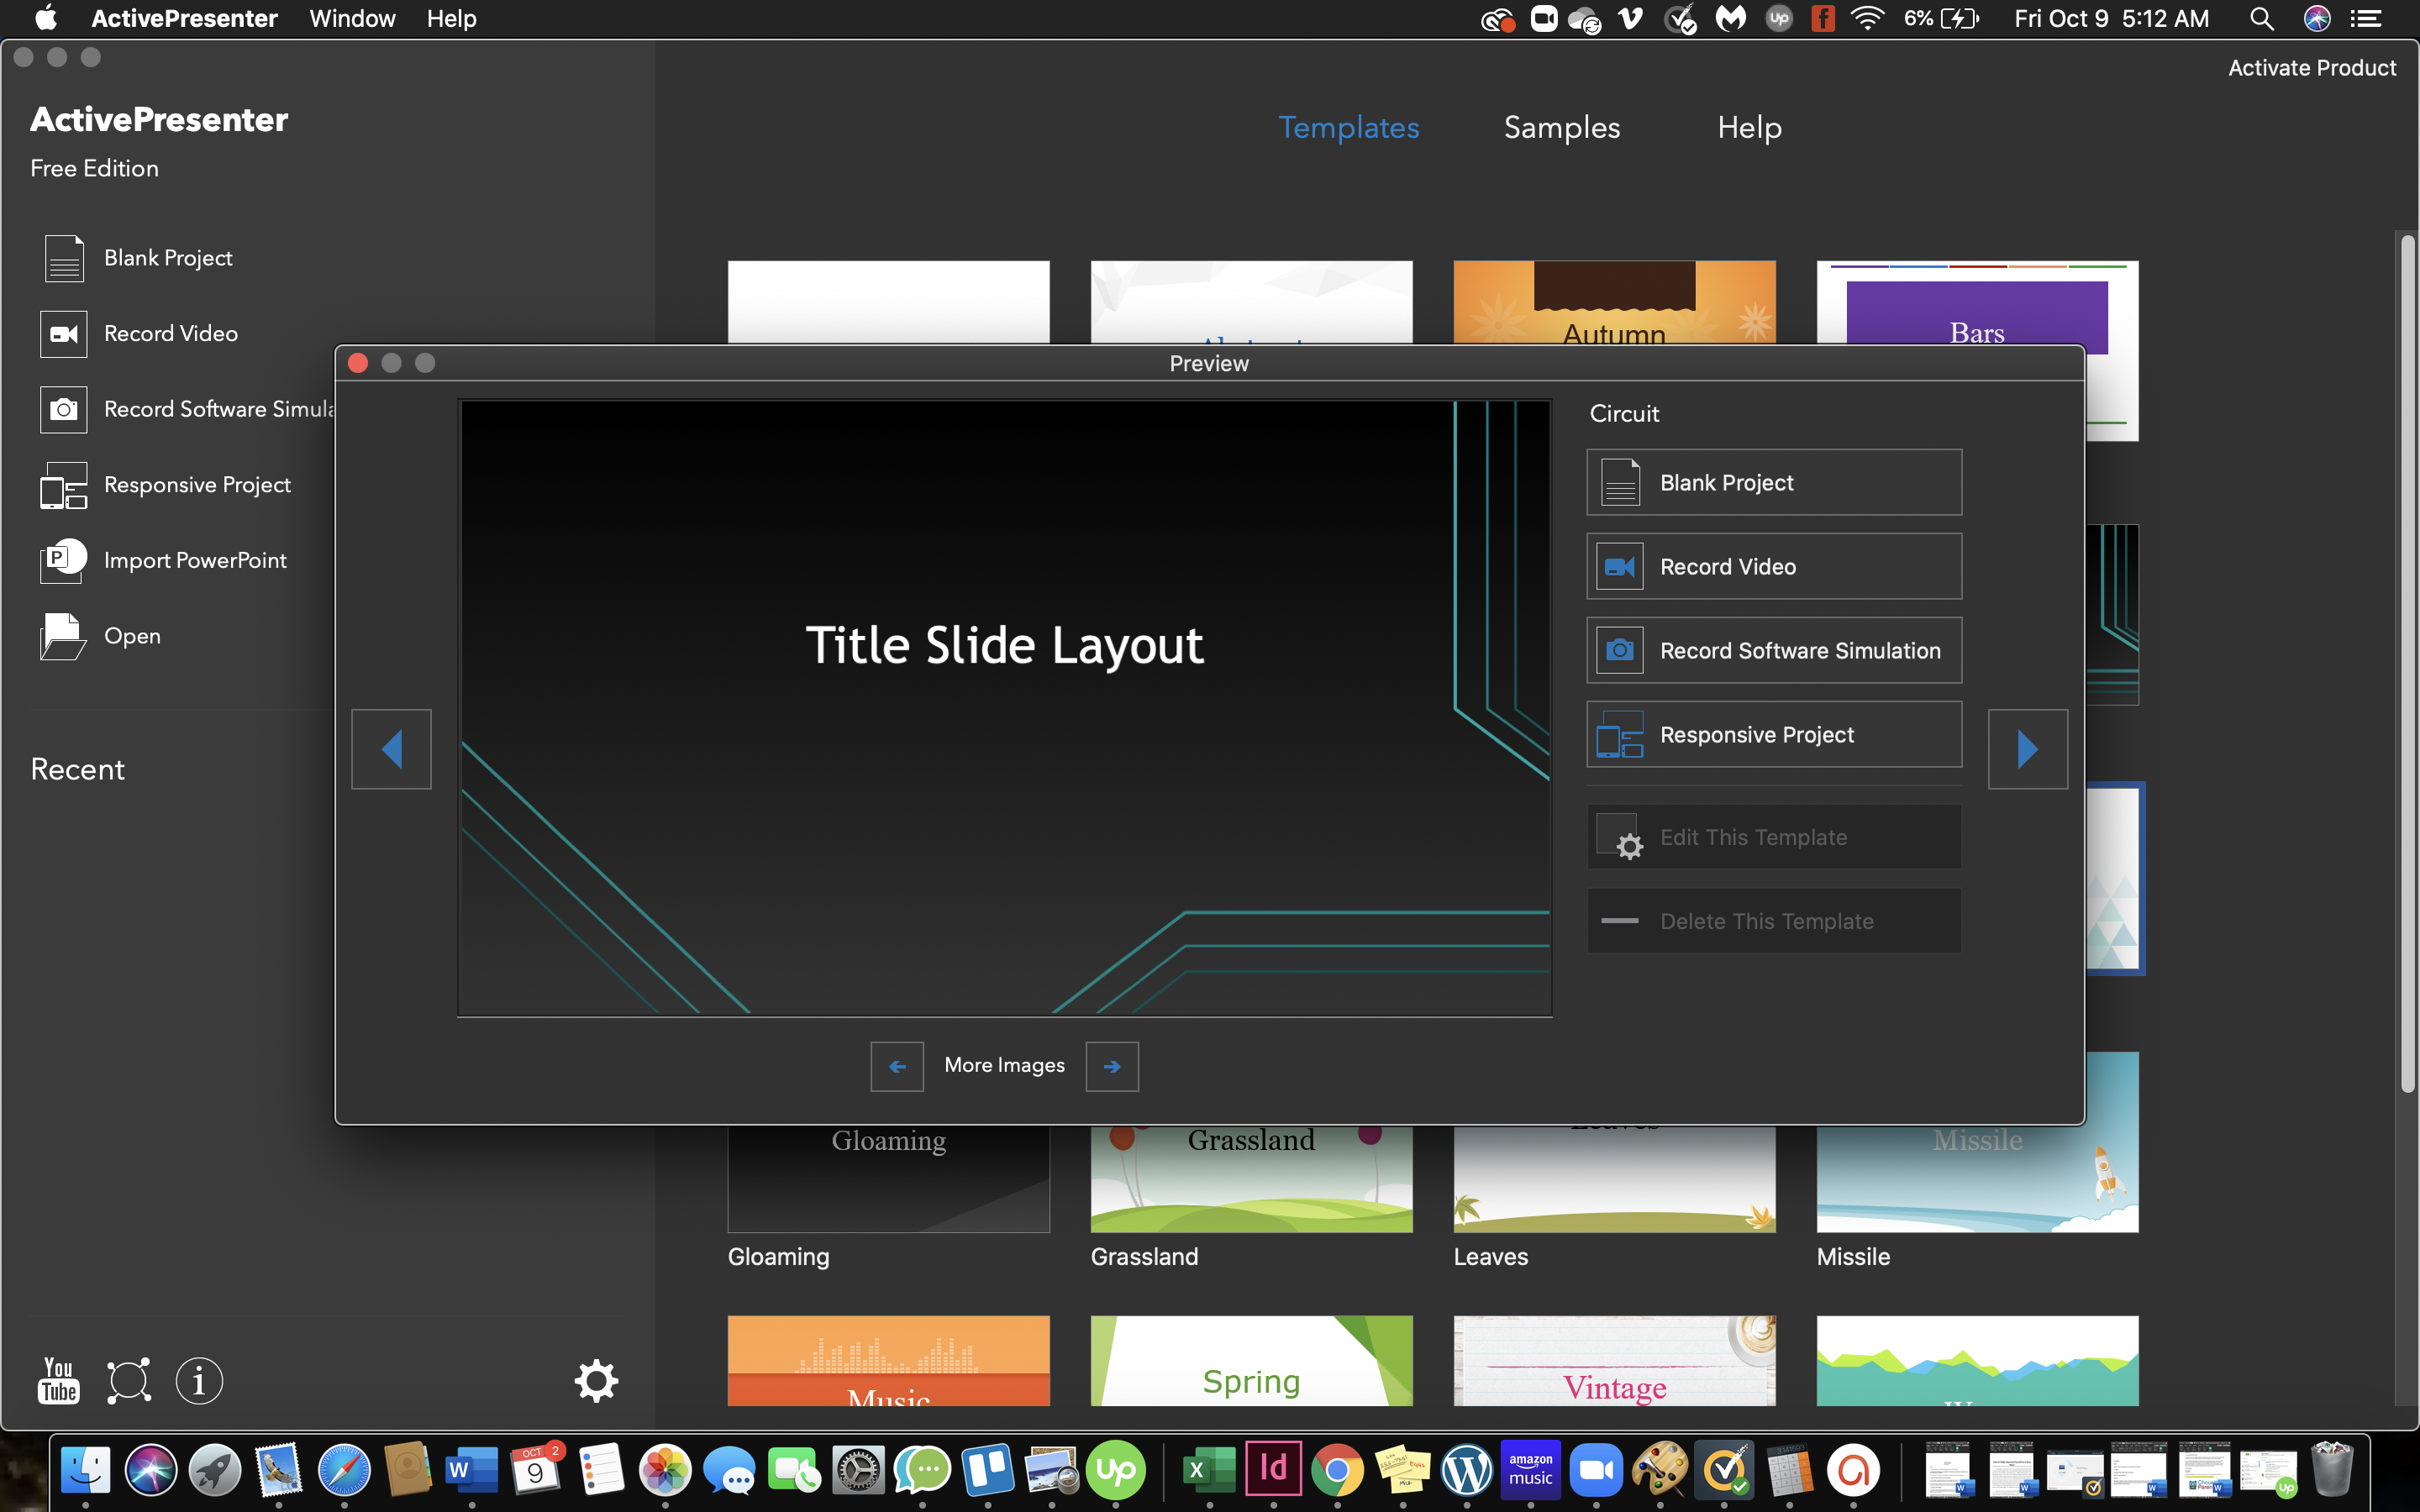Select the Autumn template thumbnail
This screenshot has height=1512, width=2420.
(1614, 302)
